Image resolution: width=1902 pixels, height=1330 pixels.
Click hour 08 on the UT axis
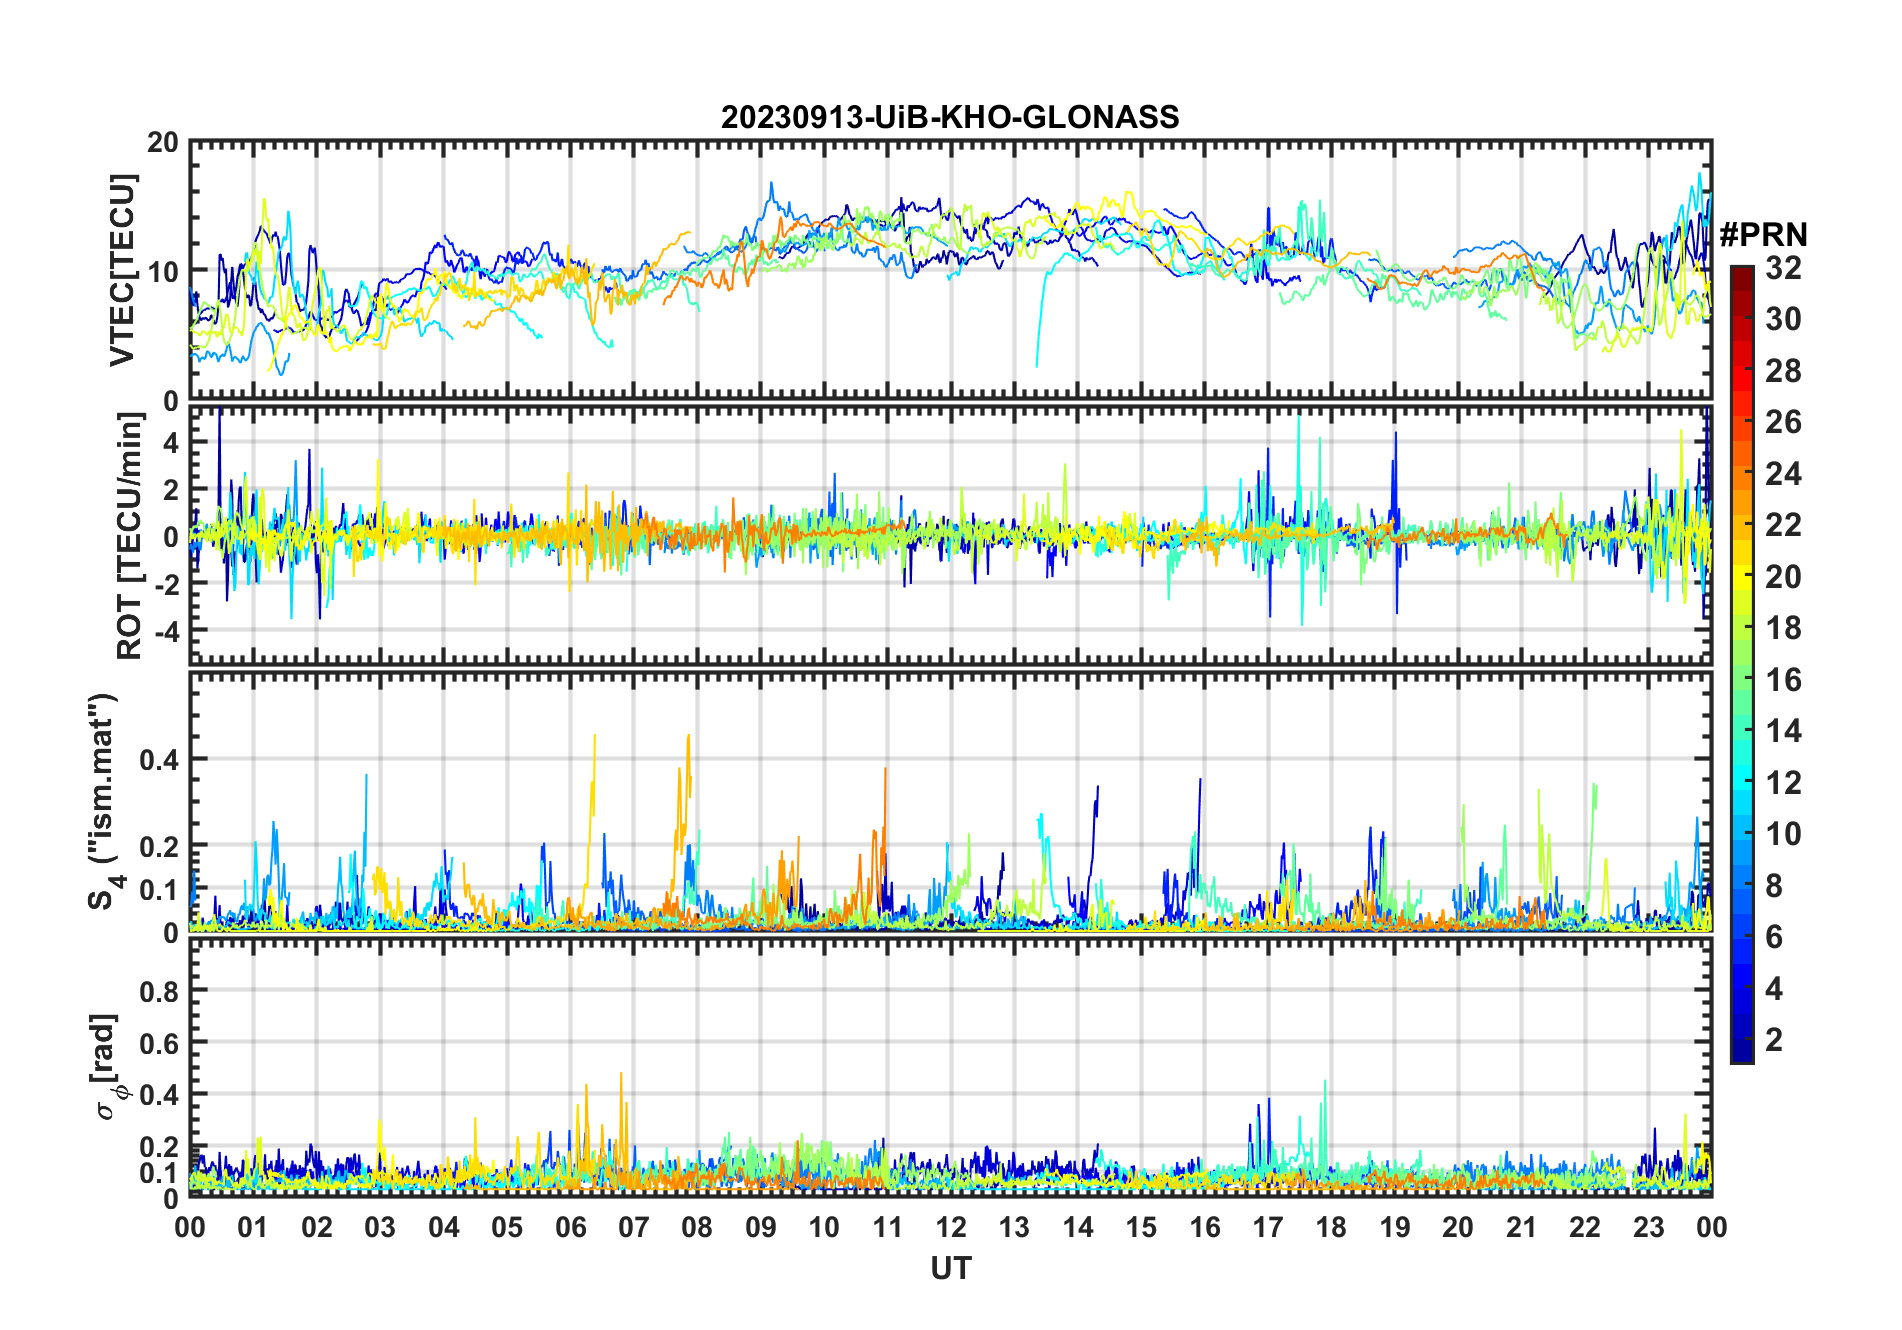(x=697, y=1227)
